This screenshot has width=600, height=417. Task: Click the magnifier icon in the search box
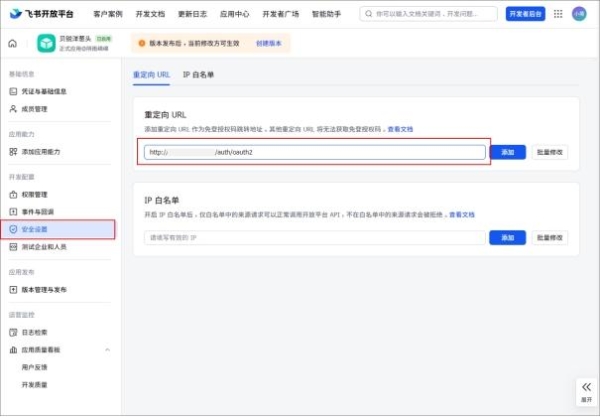click(368, 14)
